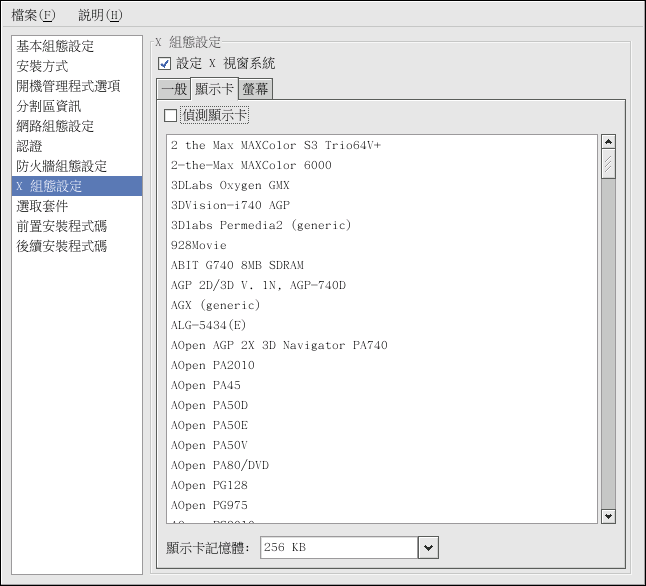Screen dimensions: 646x586
Task: Go to 防火牆組態設定 section
Action: [x=61, y=166]
